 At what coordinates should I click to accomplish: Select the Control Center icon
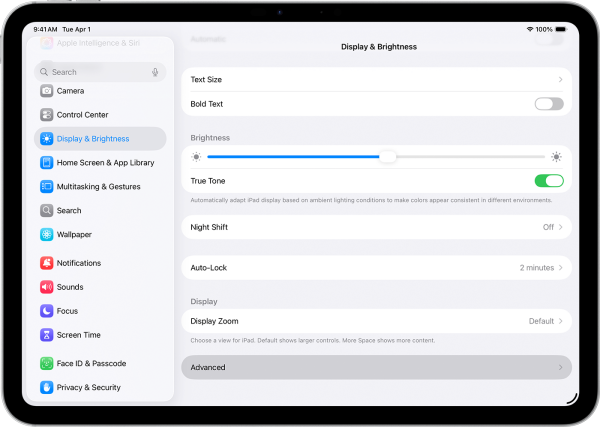47,115
